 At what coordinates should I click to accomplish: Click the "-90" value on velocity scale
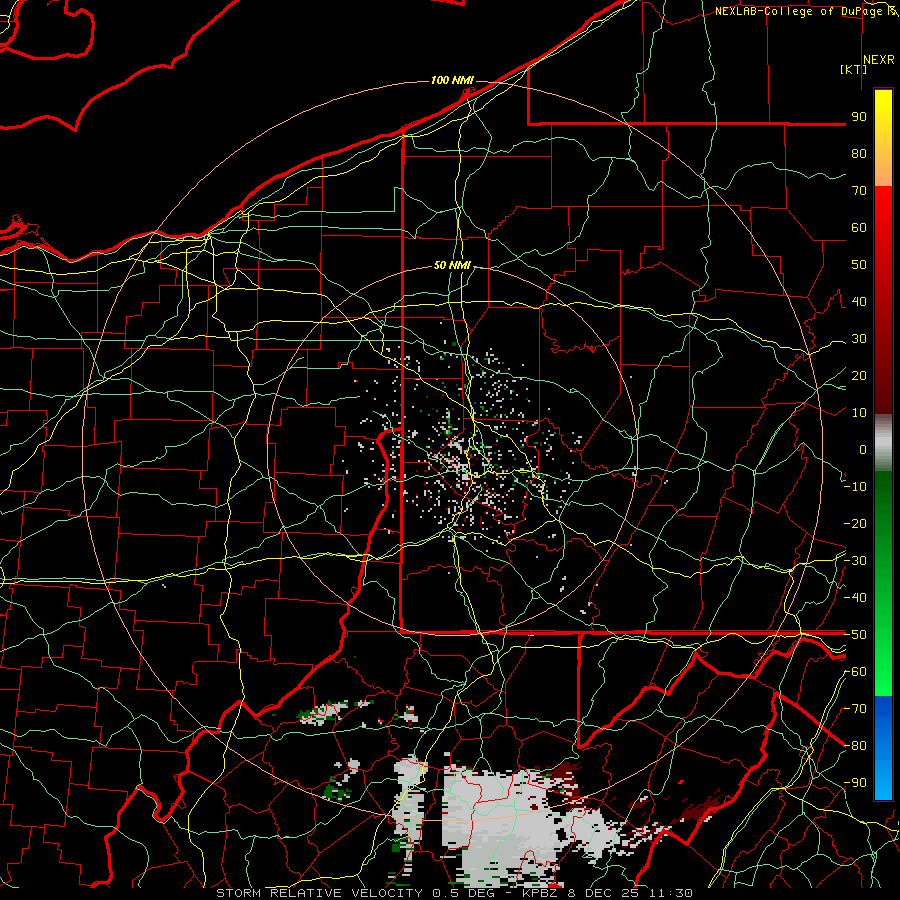pos(855,783)
